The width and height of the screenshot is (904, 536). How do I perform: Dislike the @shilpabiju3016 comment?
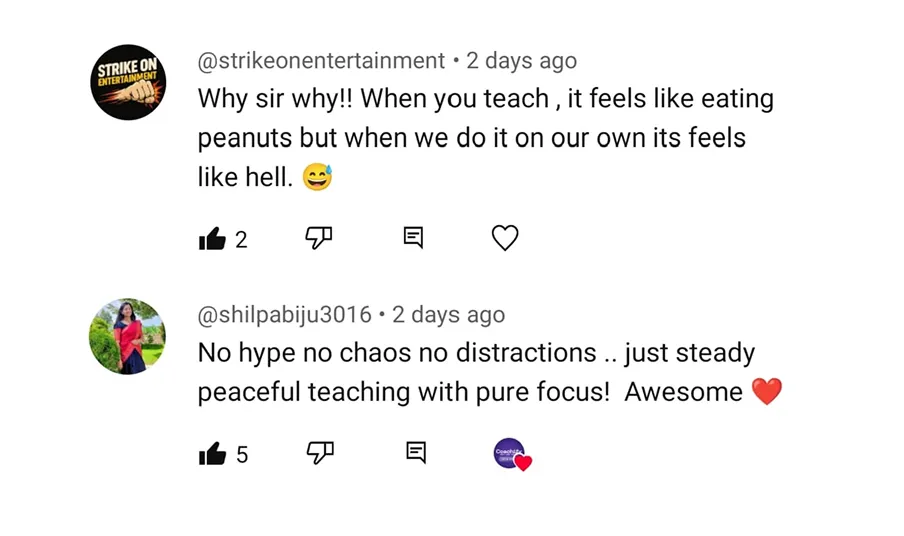[319, 453]
